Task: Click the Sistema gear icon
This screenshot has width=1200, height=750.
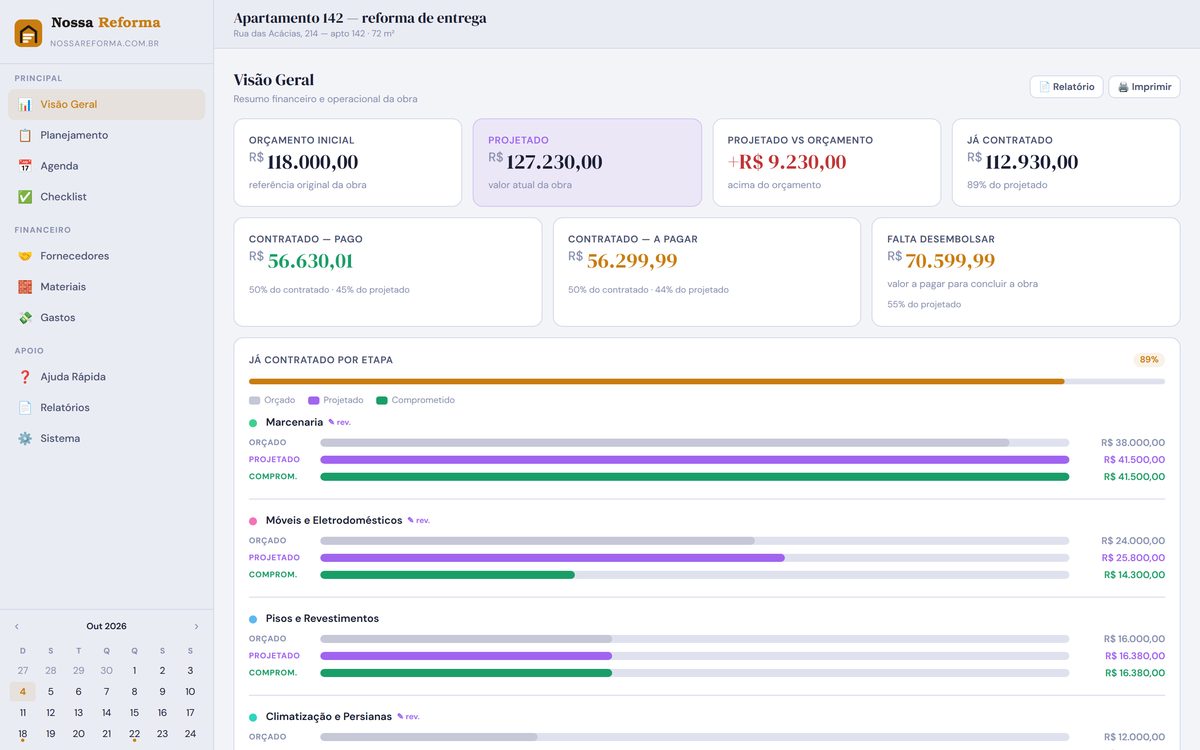Action: (25, 439)
